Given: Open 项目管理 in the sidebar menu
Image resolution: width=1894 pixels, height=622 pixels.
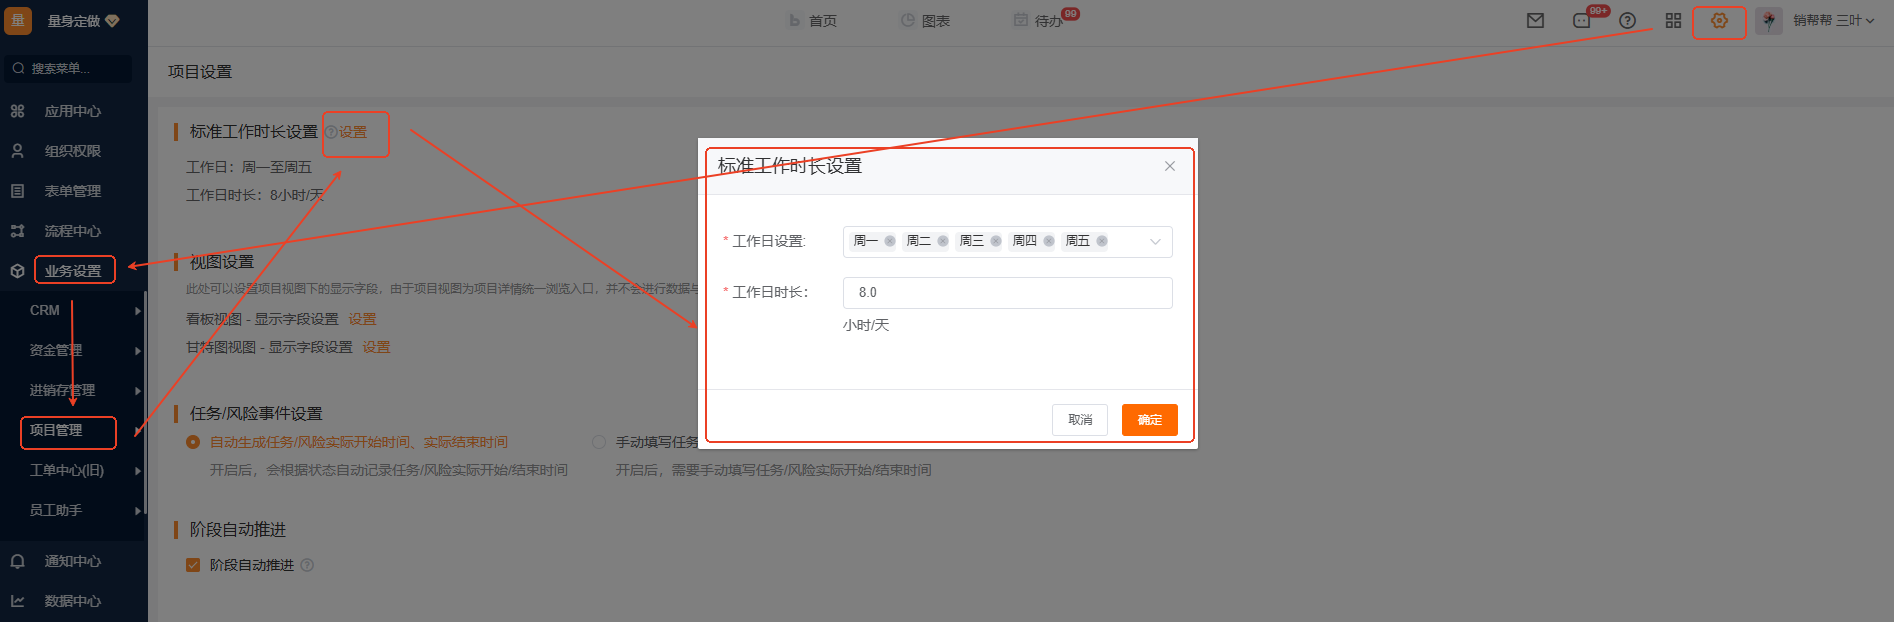Looking at the screenshot, I should click(x=57, y=431).
